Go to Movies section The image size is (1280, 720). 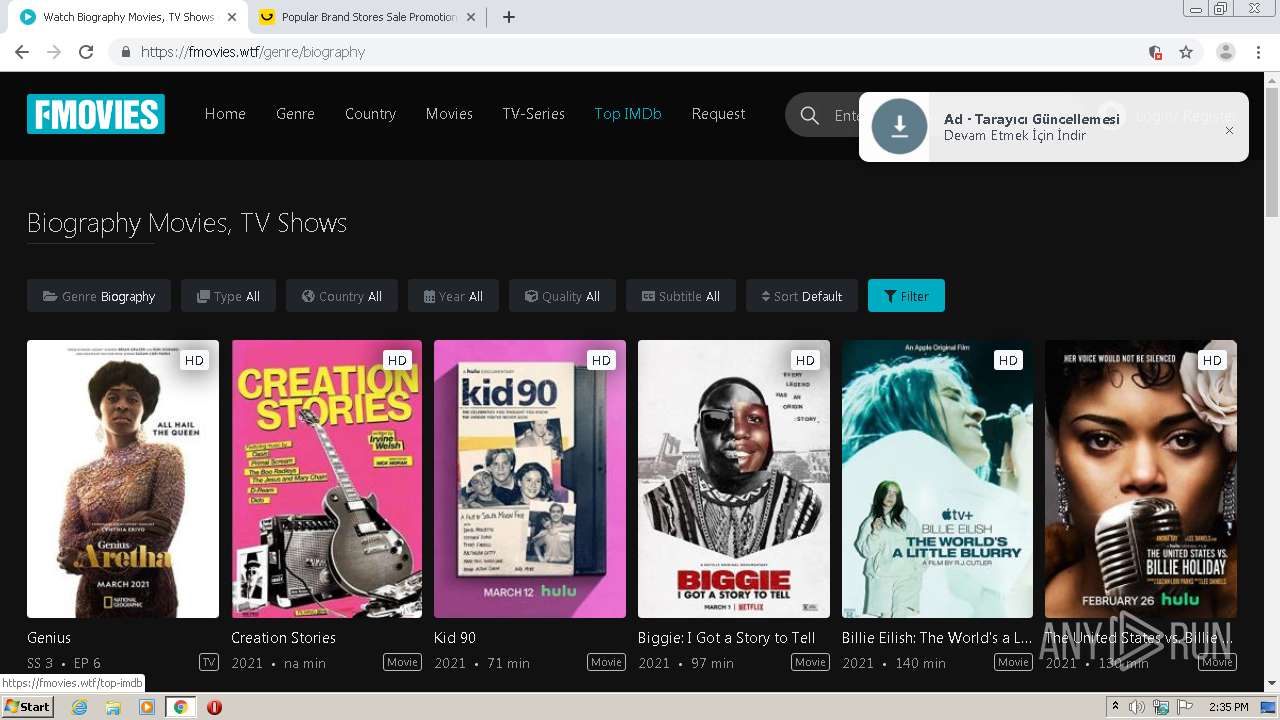click(449, 114)
